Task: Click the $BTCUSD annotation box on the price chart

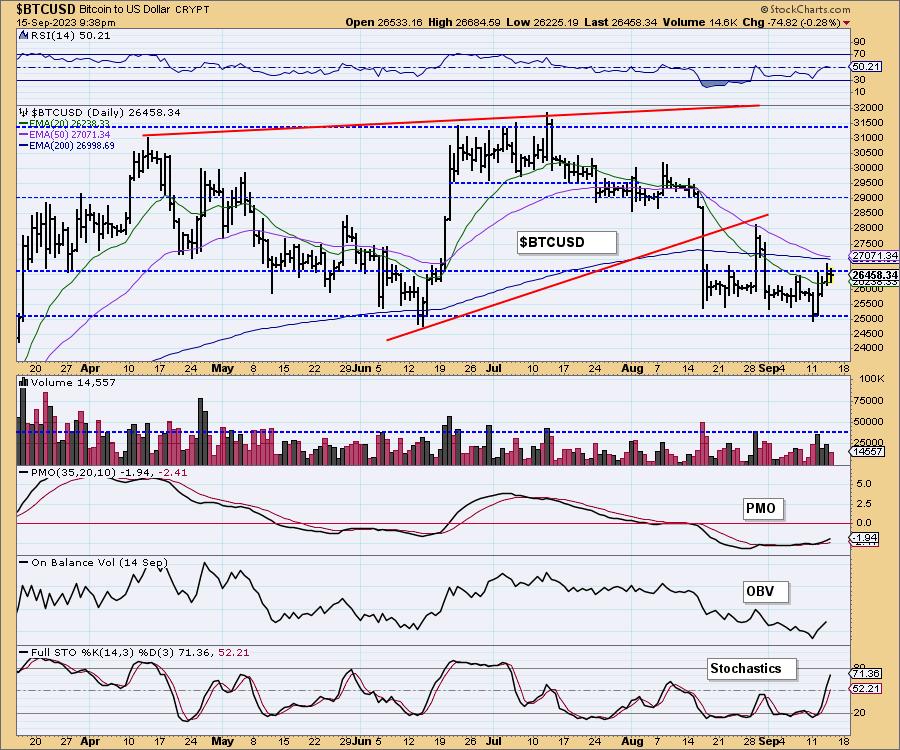Action: [x=567, y=242]
